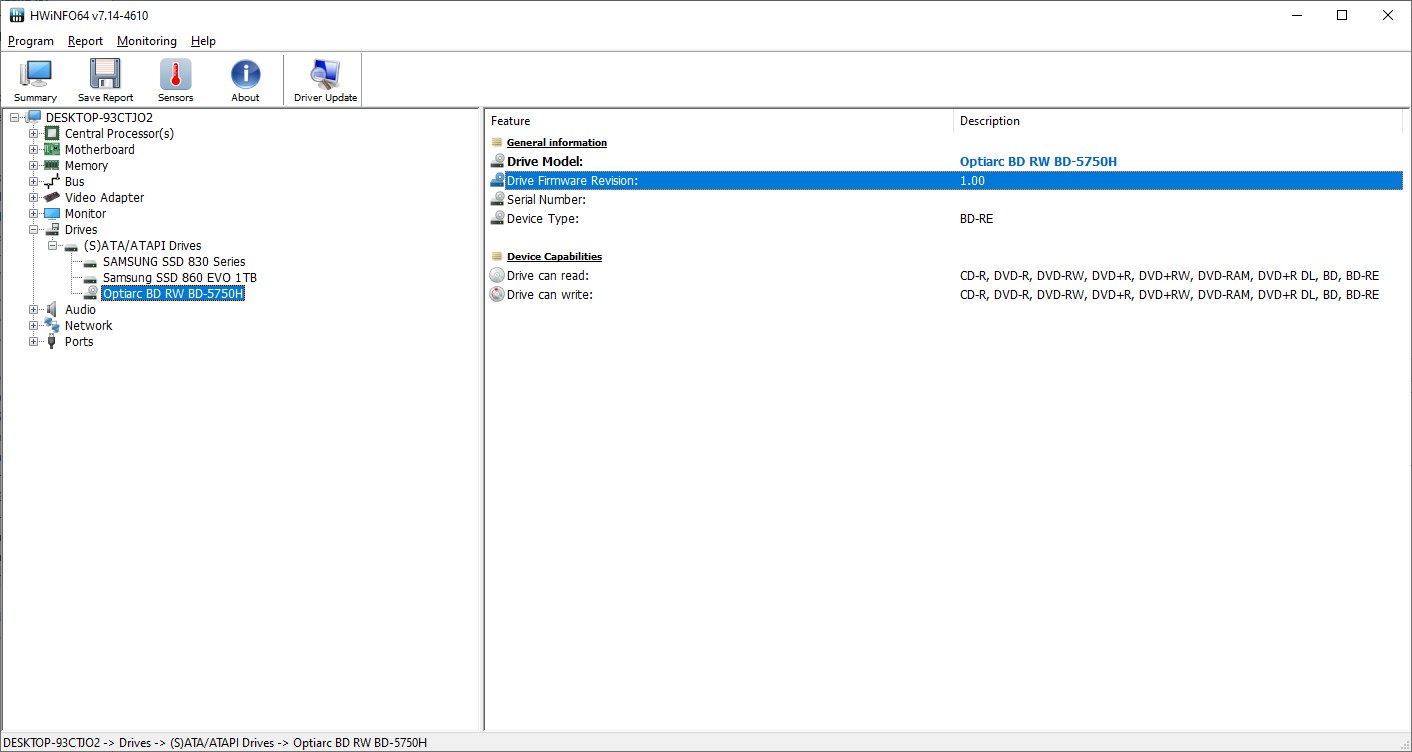Click the Drives tree icon

tap(52, 229)
